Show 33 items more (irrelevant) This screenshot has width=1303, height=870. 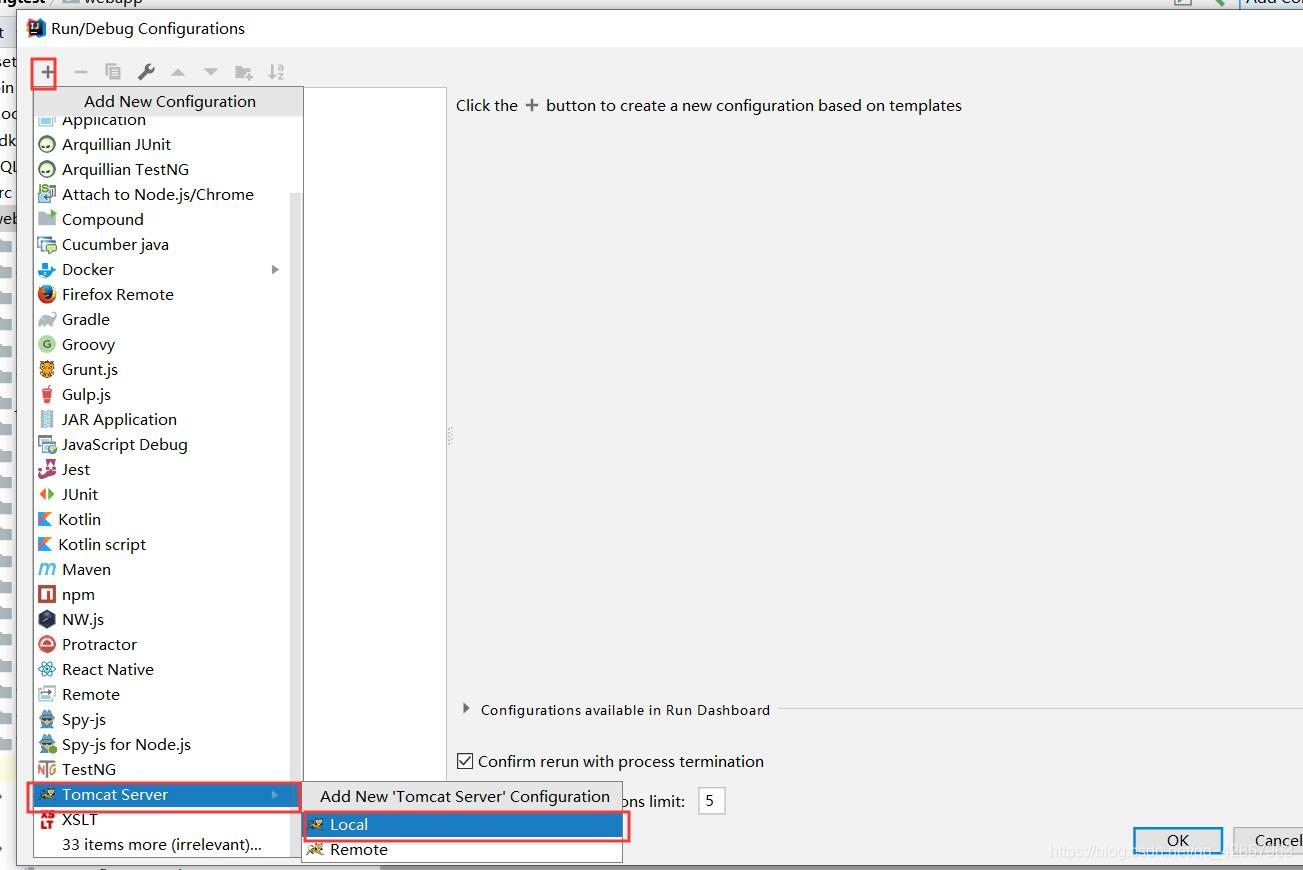click(162, 844)
